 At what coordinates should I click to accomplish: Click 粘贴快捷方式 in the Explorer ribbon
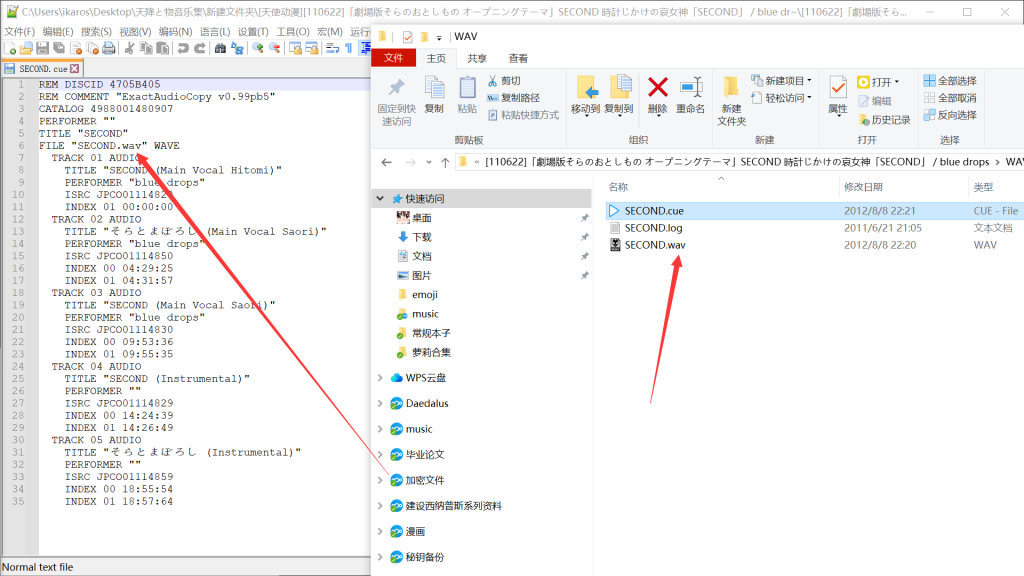click(x=523, y=115)
